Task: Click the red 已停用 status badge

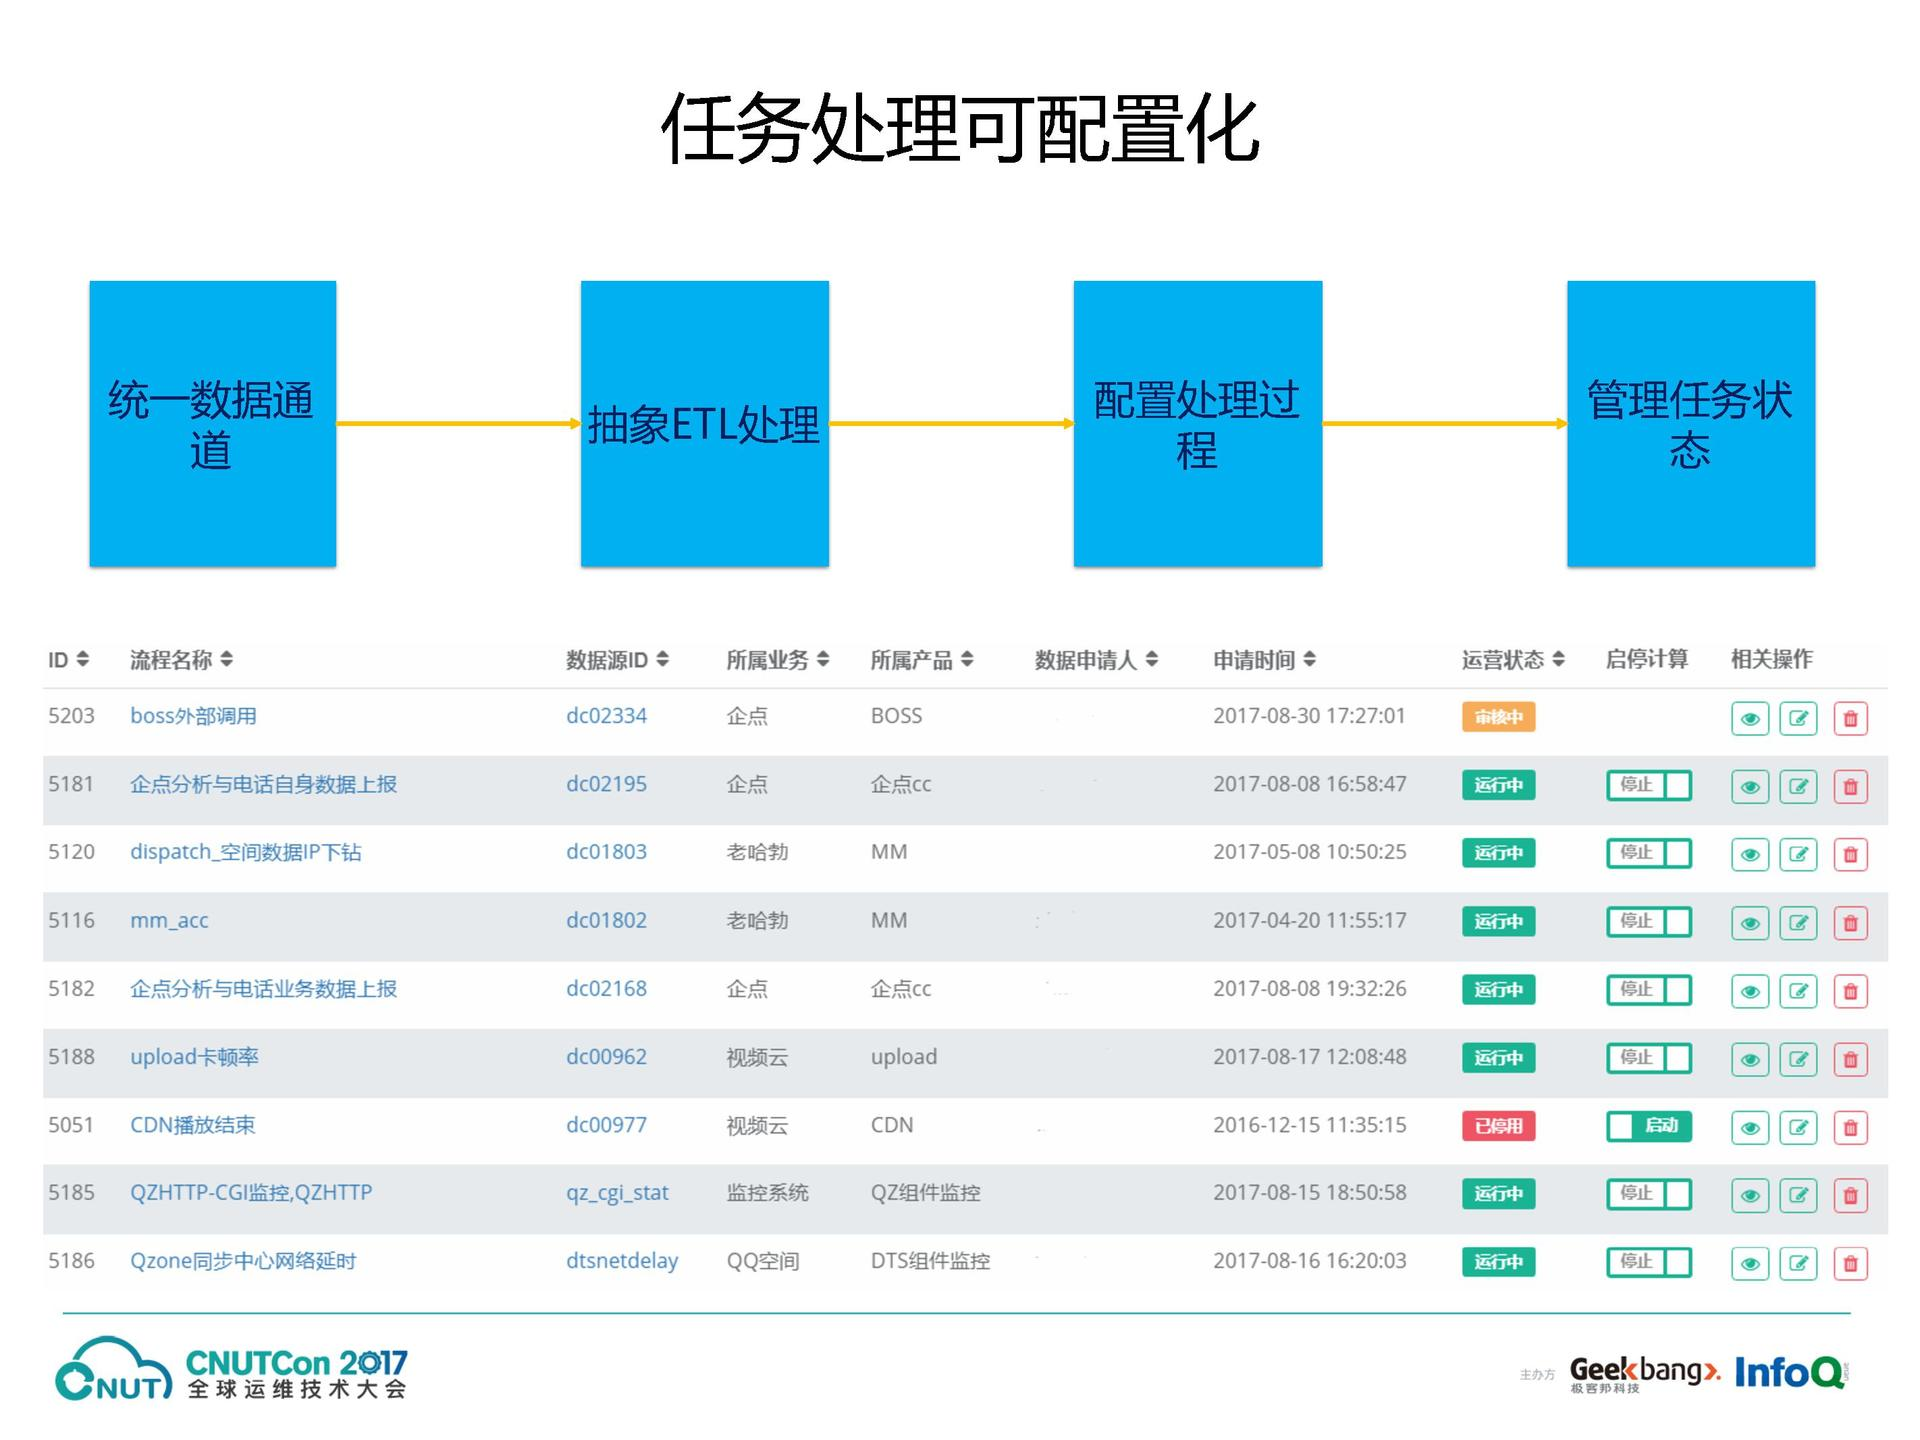Action: pyautogui.click(x=1497, y=1126)
